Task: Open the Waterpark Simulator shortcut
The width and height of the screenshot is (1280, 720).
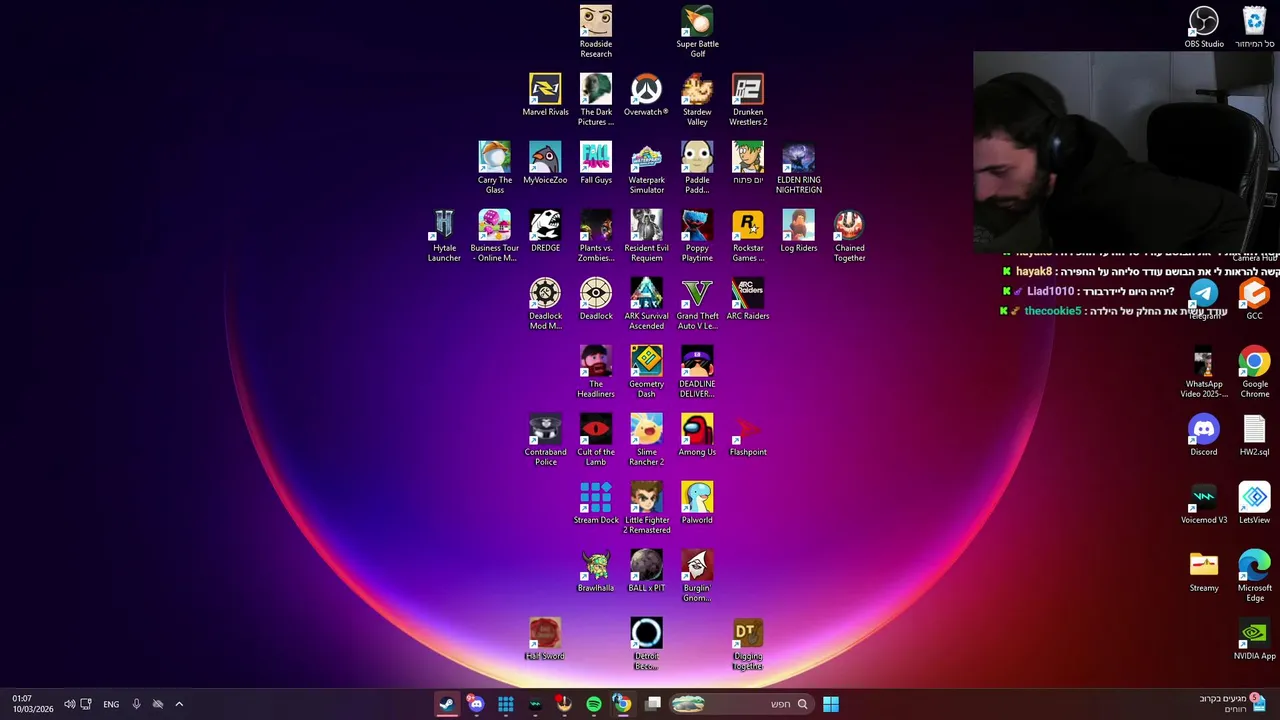Action: click(x=646, y=167)
